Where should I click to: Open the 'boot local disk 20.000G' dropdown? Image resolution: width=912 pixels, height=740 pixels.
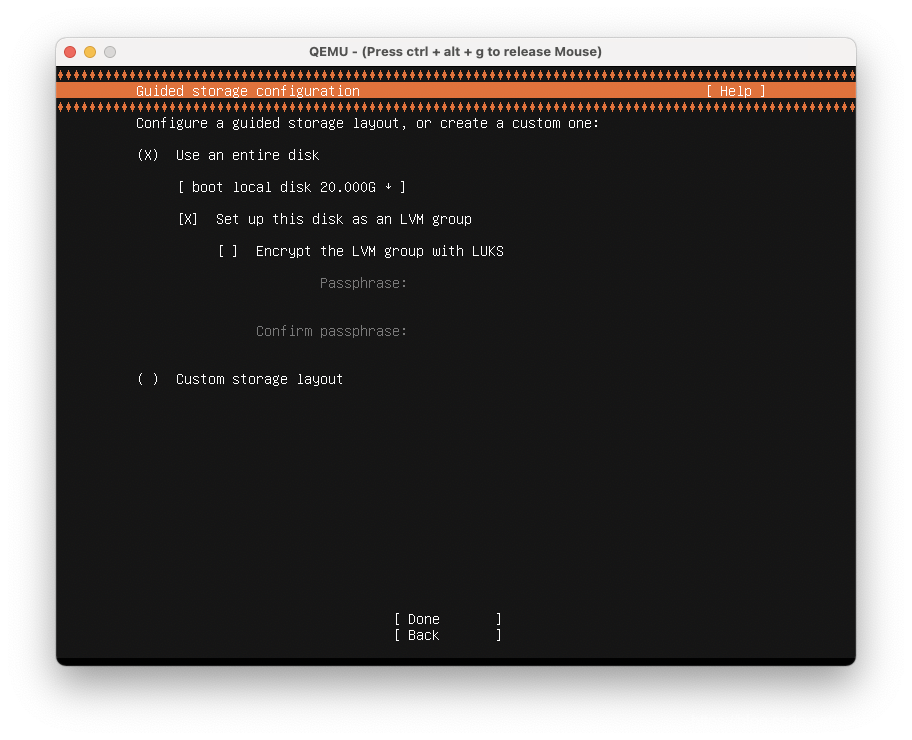coord(291,187)
